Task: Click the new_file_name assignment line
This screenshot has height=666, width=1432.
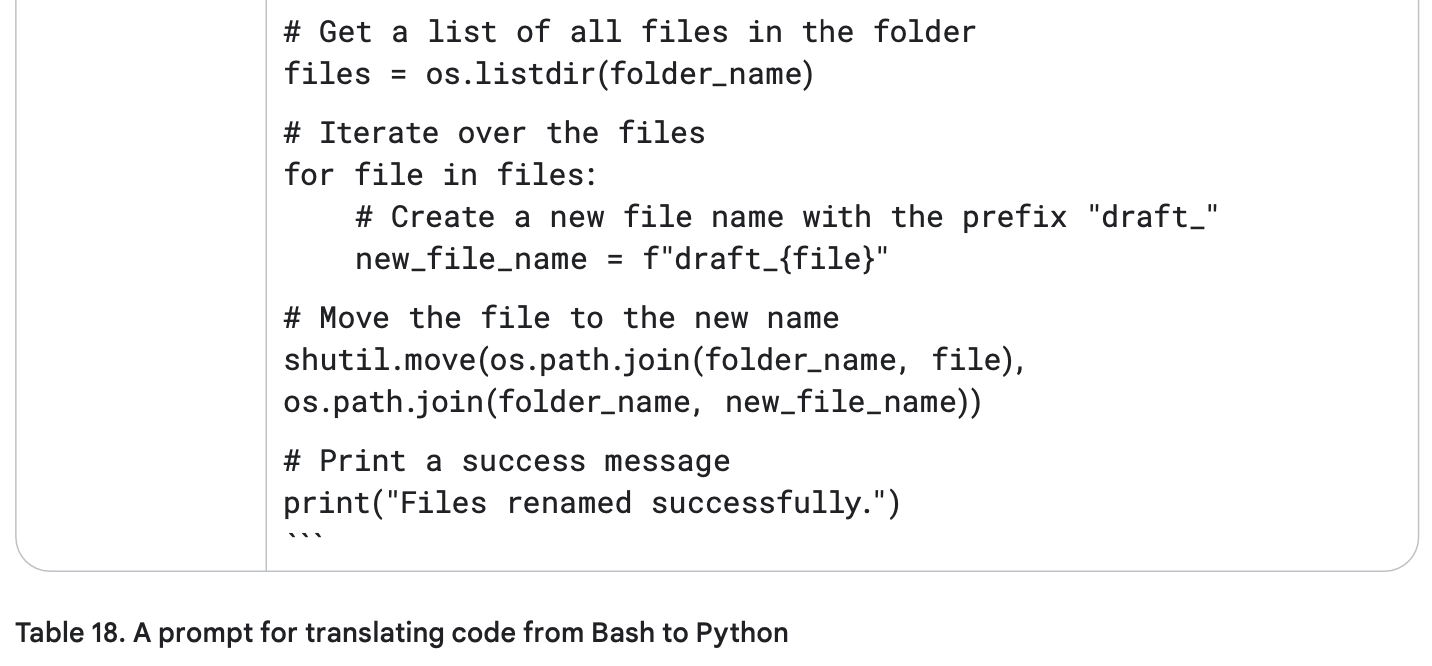Action: pos(622,259)
